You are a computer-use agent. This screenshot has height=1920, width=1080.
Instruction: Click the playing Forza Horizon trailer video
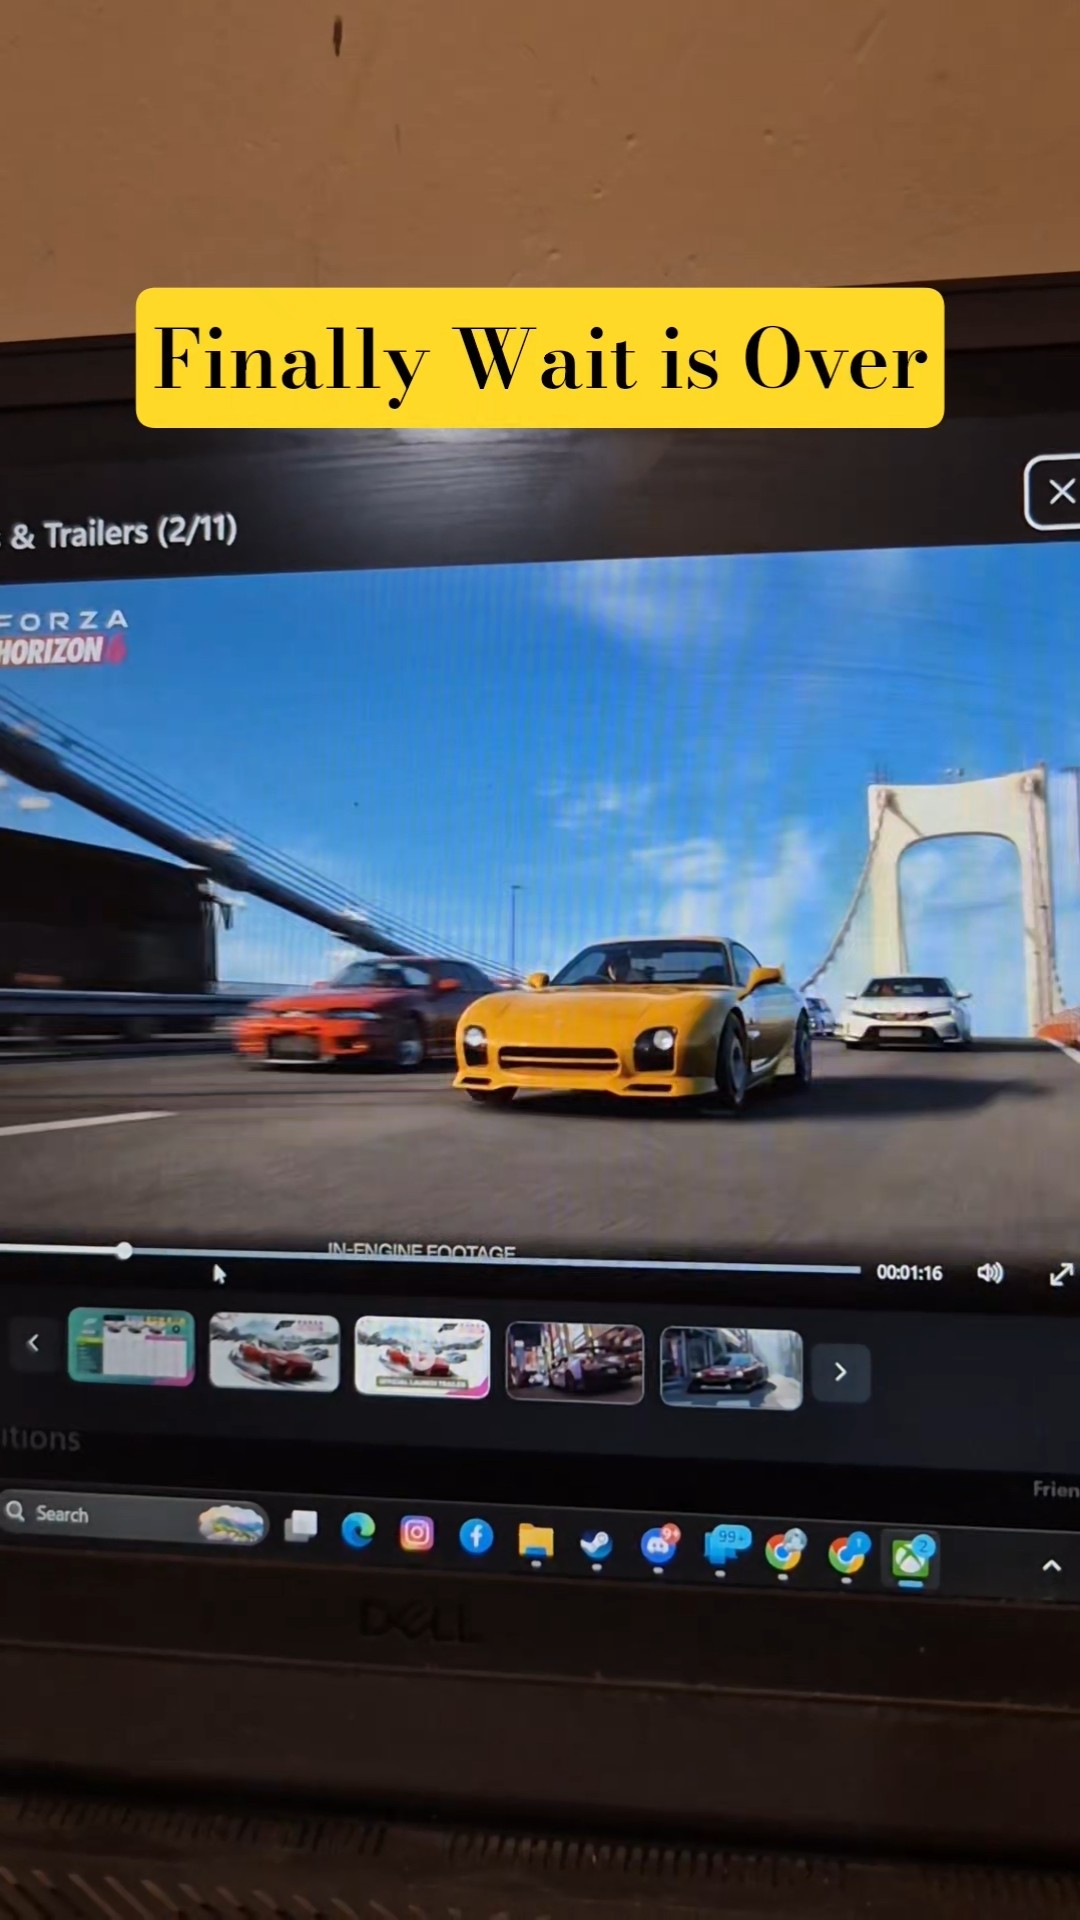point(540,900)
